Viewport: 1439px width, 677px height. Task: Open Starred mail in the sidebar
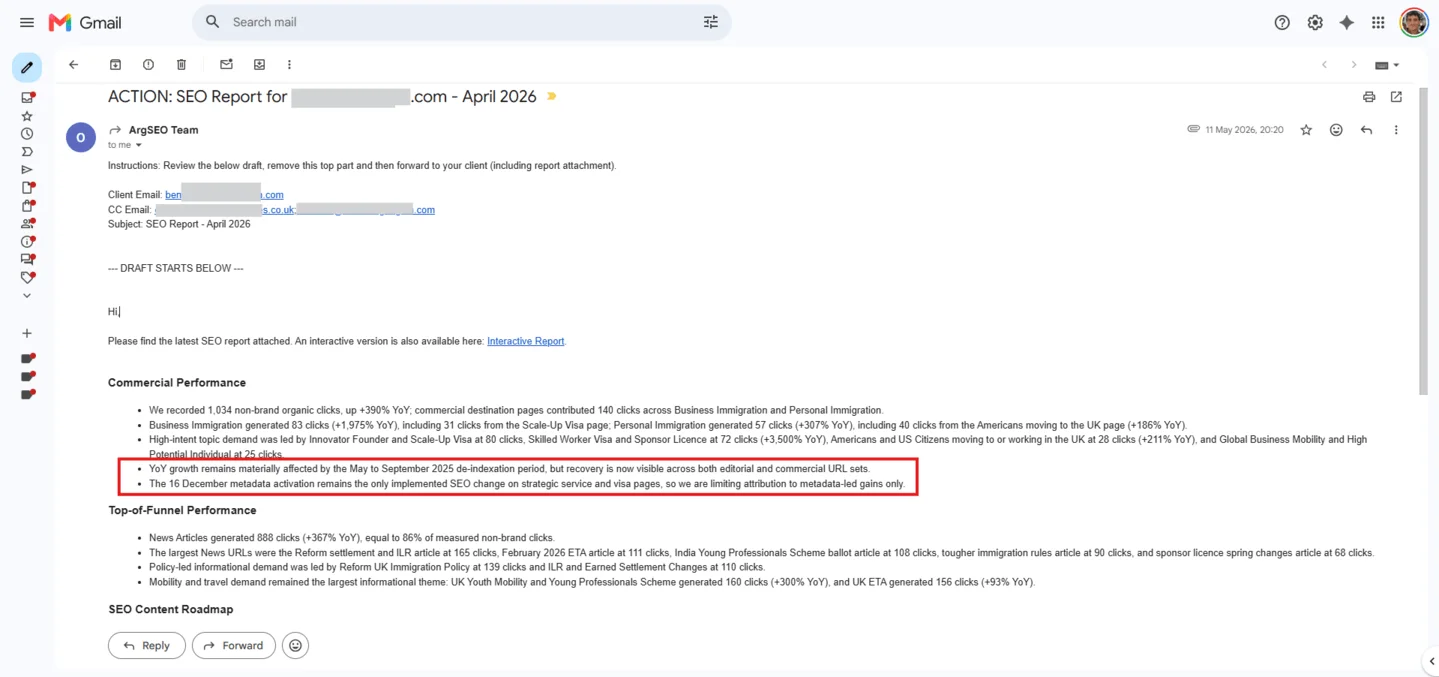point(27,116)
